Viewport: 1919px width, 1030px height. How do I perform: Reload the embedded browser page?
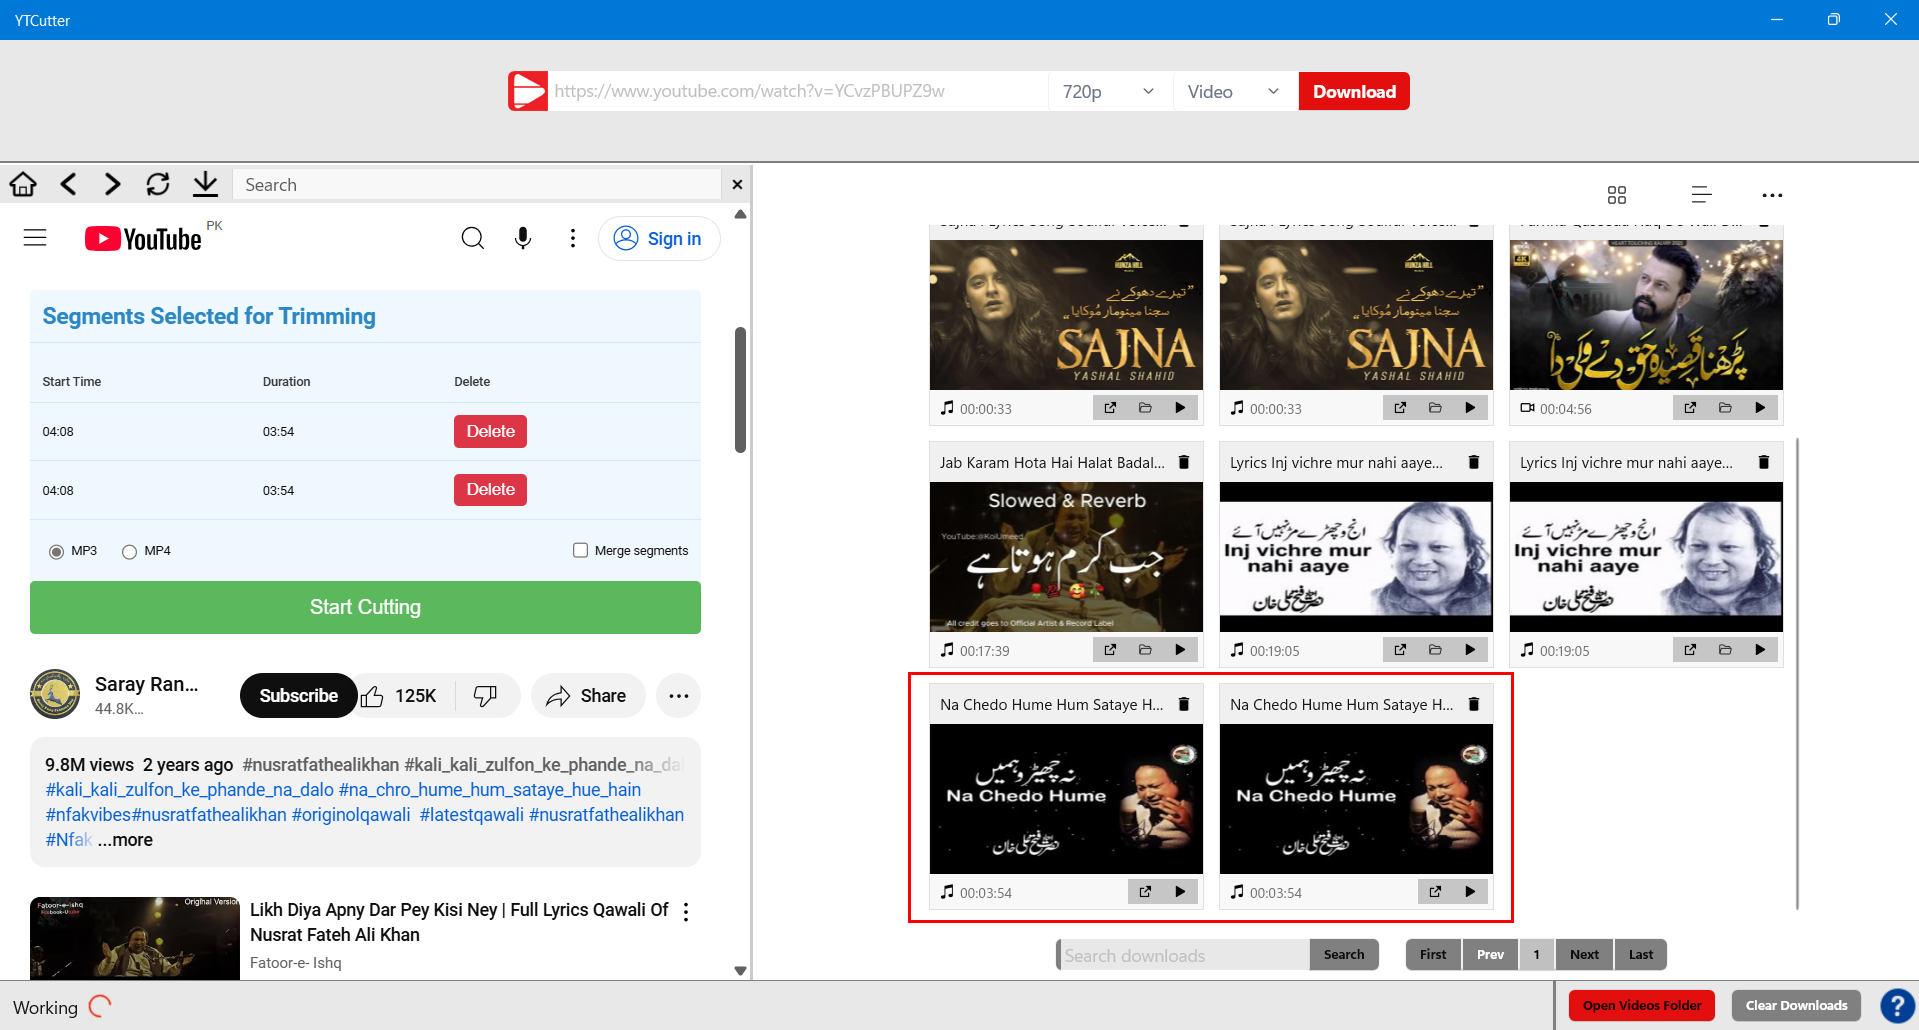158,184
